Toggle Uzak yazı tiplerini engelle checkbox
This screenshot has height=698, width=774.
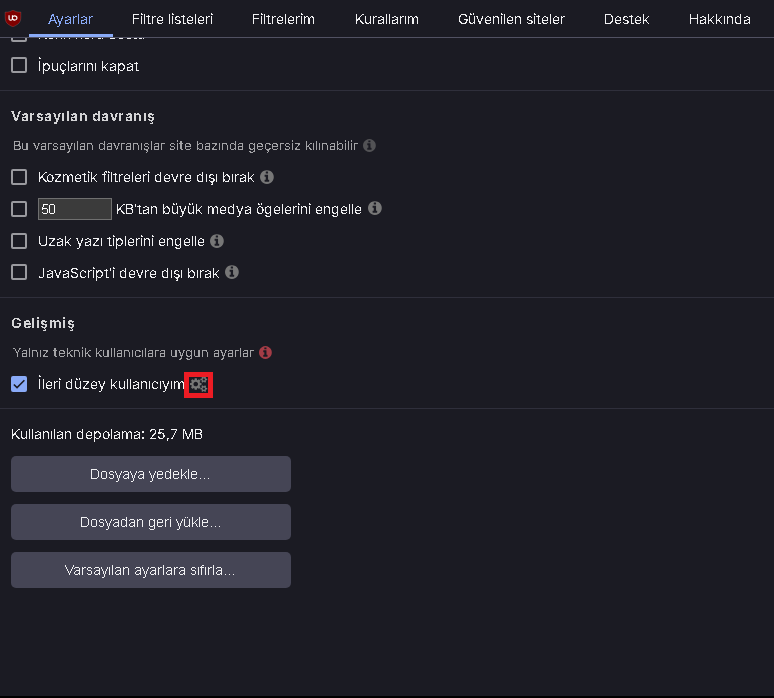tap(19, 241)
